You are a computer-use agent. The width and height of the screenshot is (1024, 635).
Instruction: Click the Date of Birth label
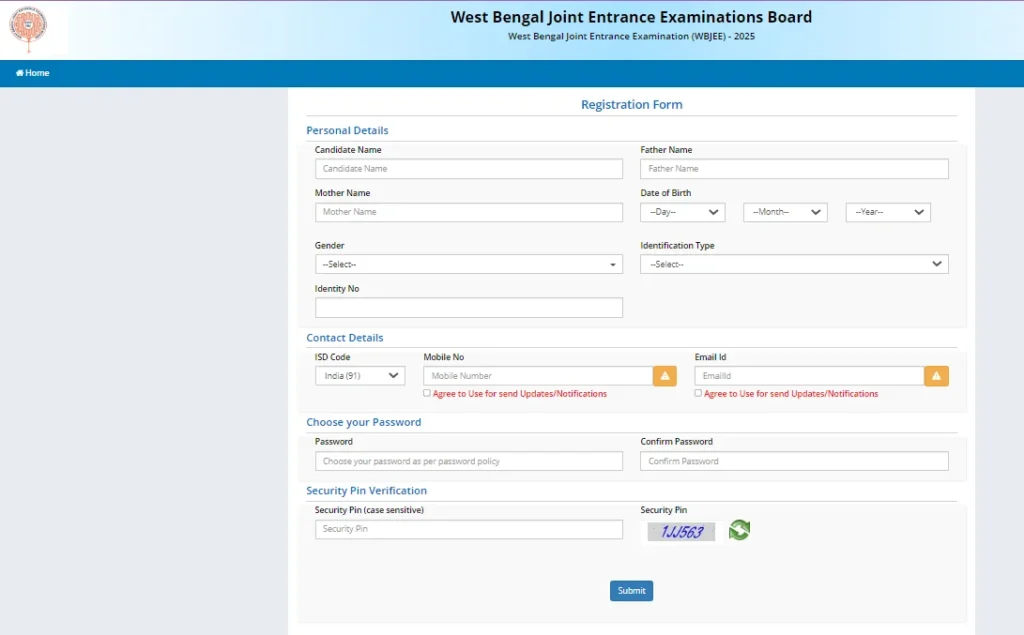[x=665, y=193]
